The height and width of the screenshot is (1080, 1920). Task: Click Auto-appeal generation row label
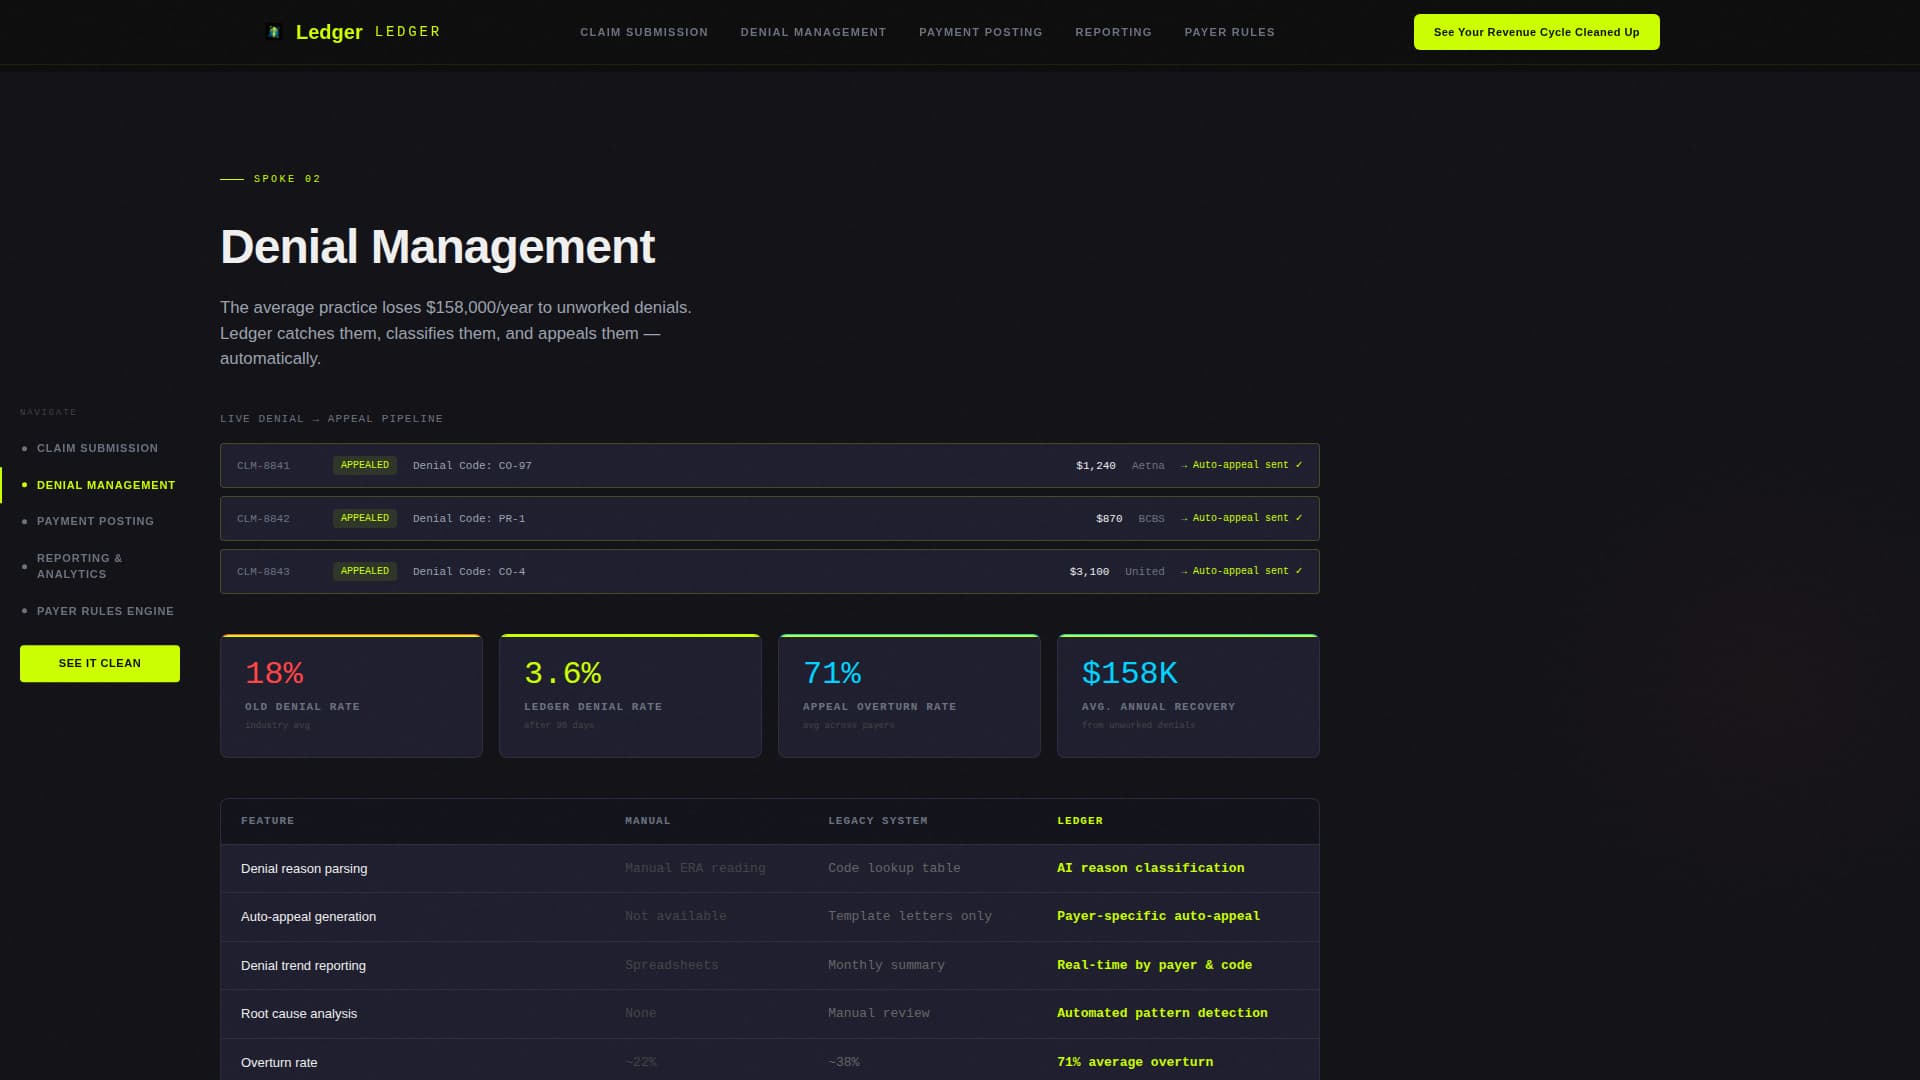tap(309, 917)
